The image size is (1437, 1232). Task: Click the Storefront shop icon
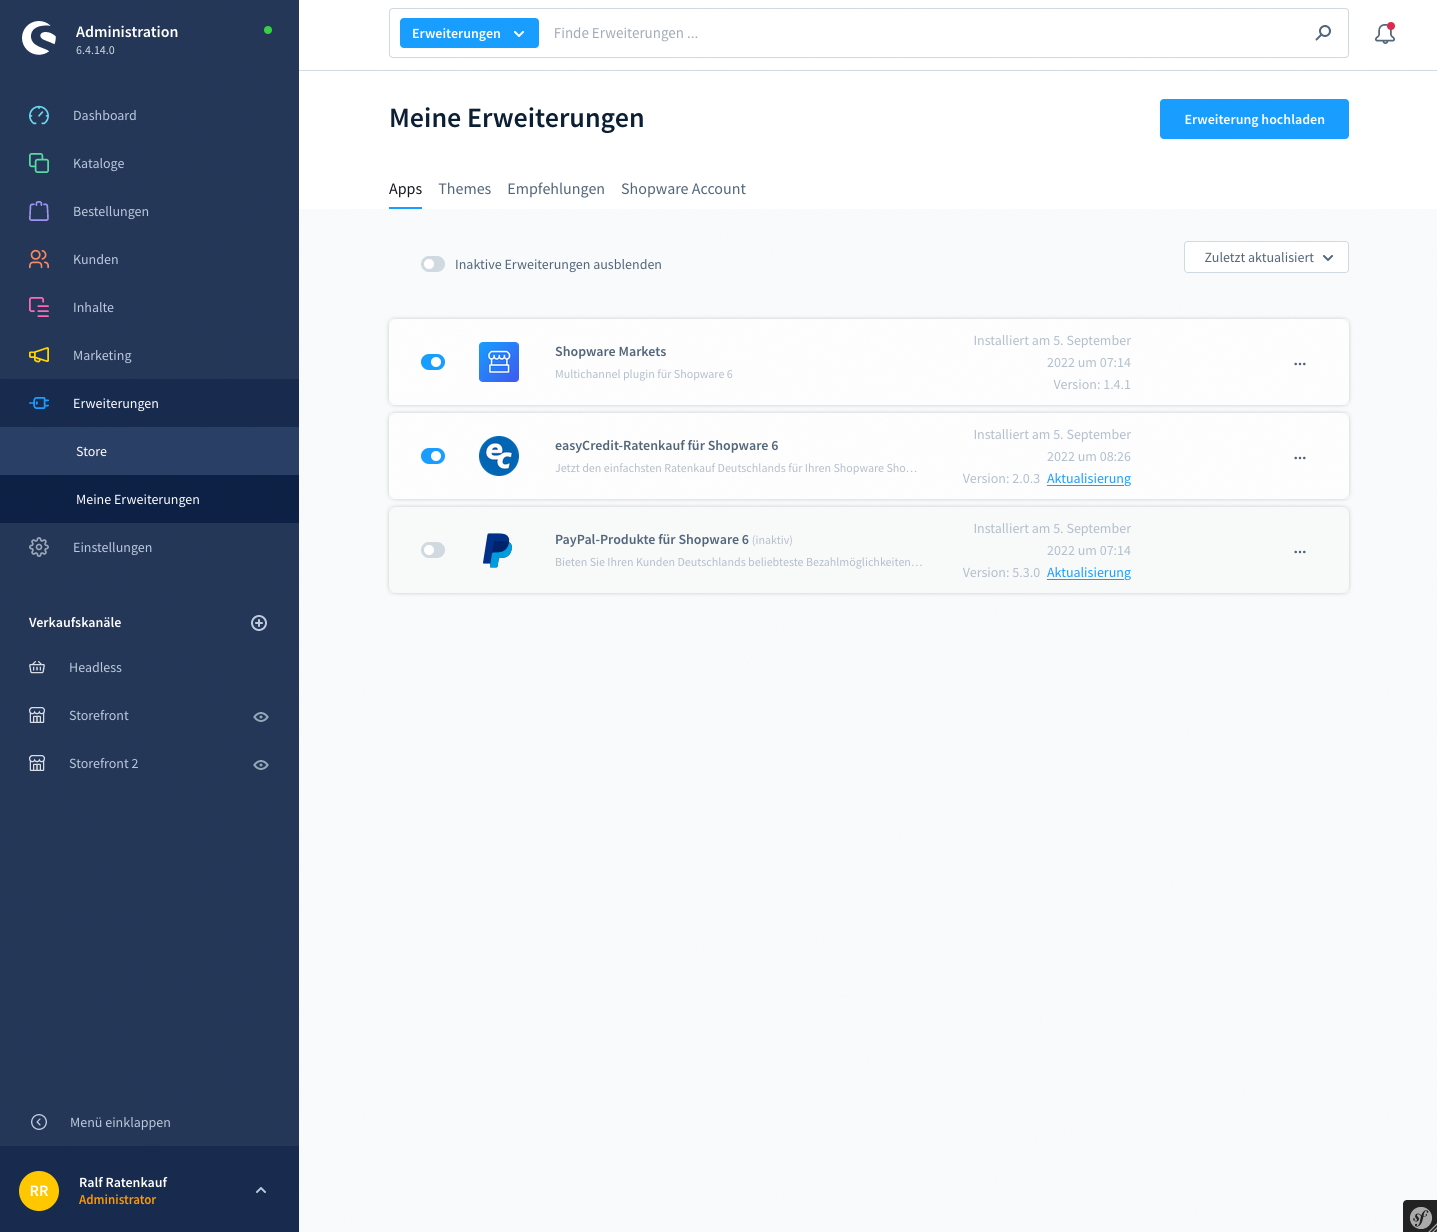click(x=37, y=715)
